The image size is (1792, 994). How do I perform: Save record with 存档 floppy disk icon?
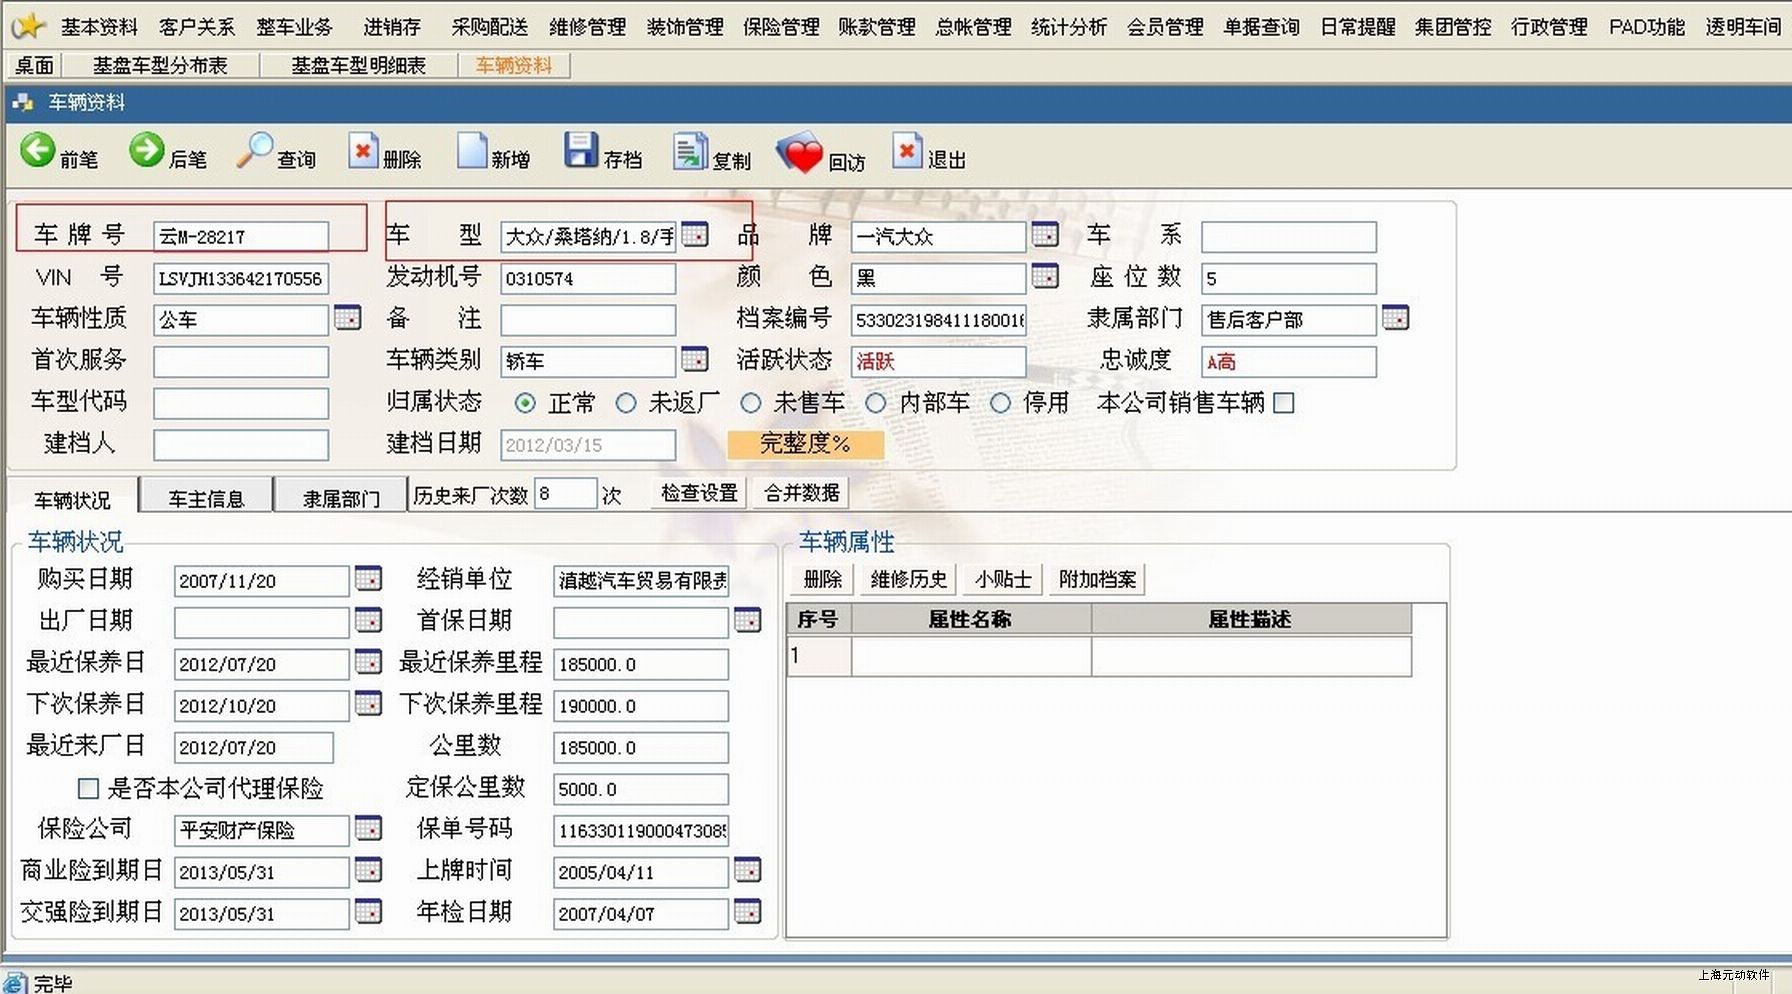point(580,151)
